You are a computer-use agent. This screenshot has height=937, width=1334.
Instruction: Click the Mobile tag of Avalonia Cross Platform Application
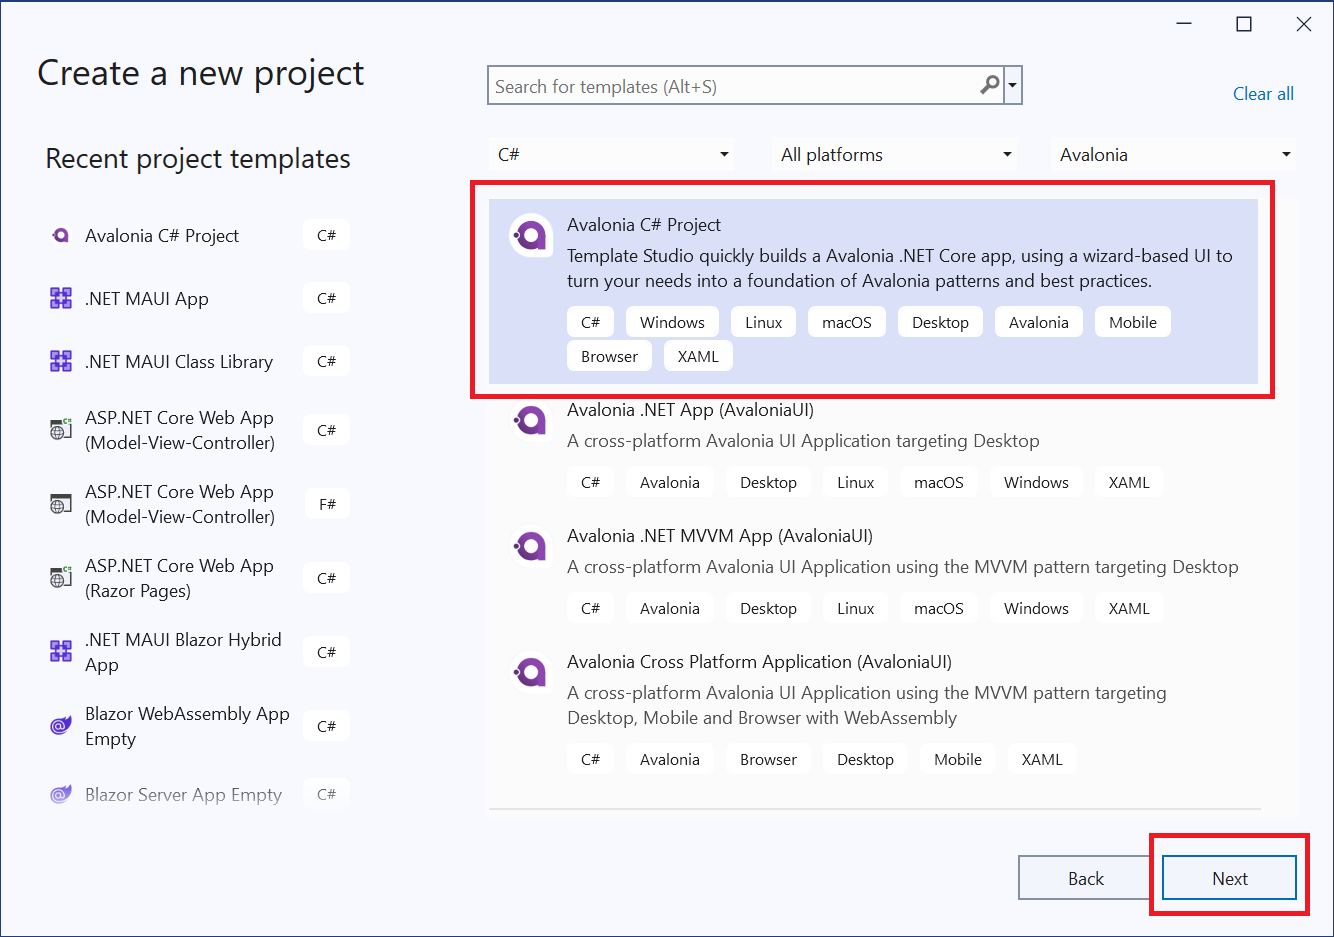click(x=958, y=759)
